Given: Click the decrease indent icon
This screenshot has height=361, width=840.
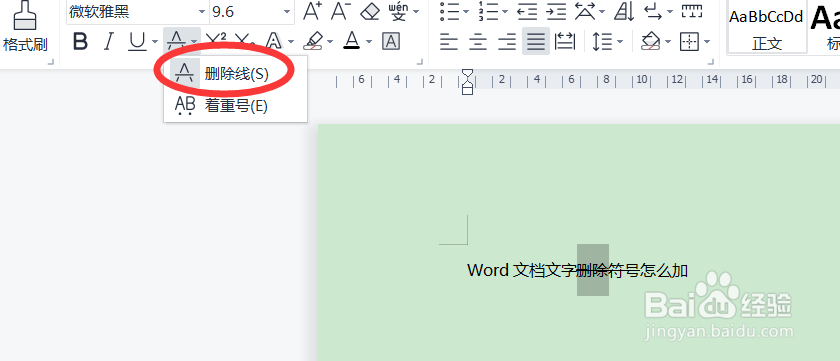Looking at the screenshot, I should pyautogui.click(x=528, y=11).
